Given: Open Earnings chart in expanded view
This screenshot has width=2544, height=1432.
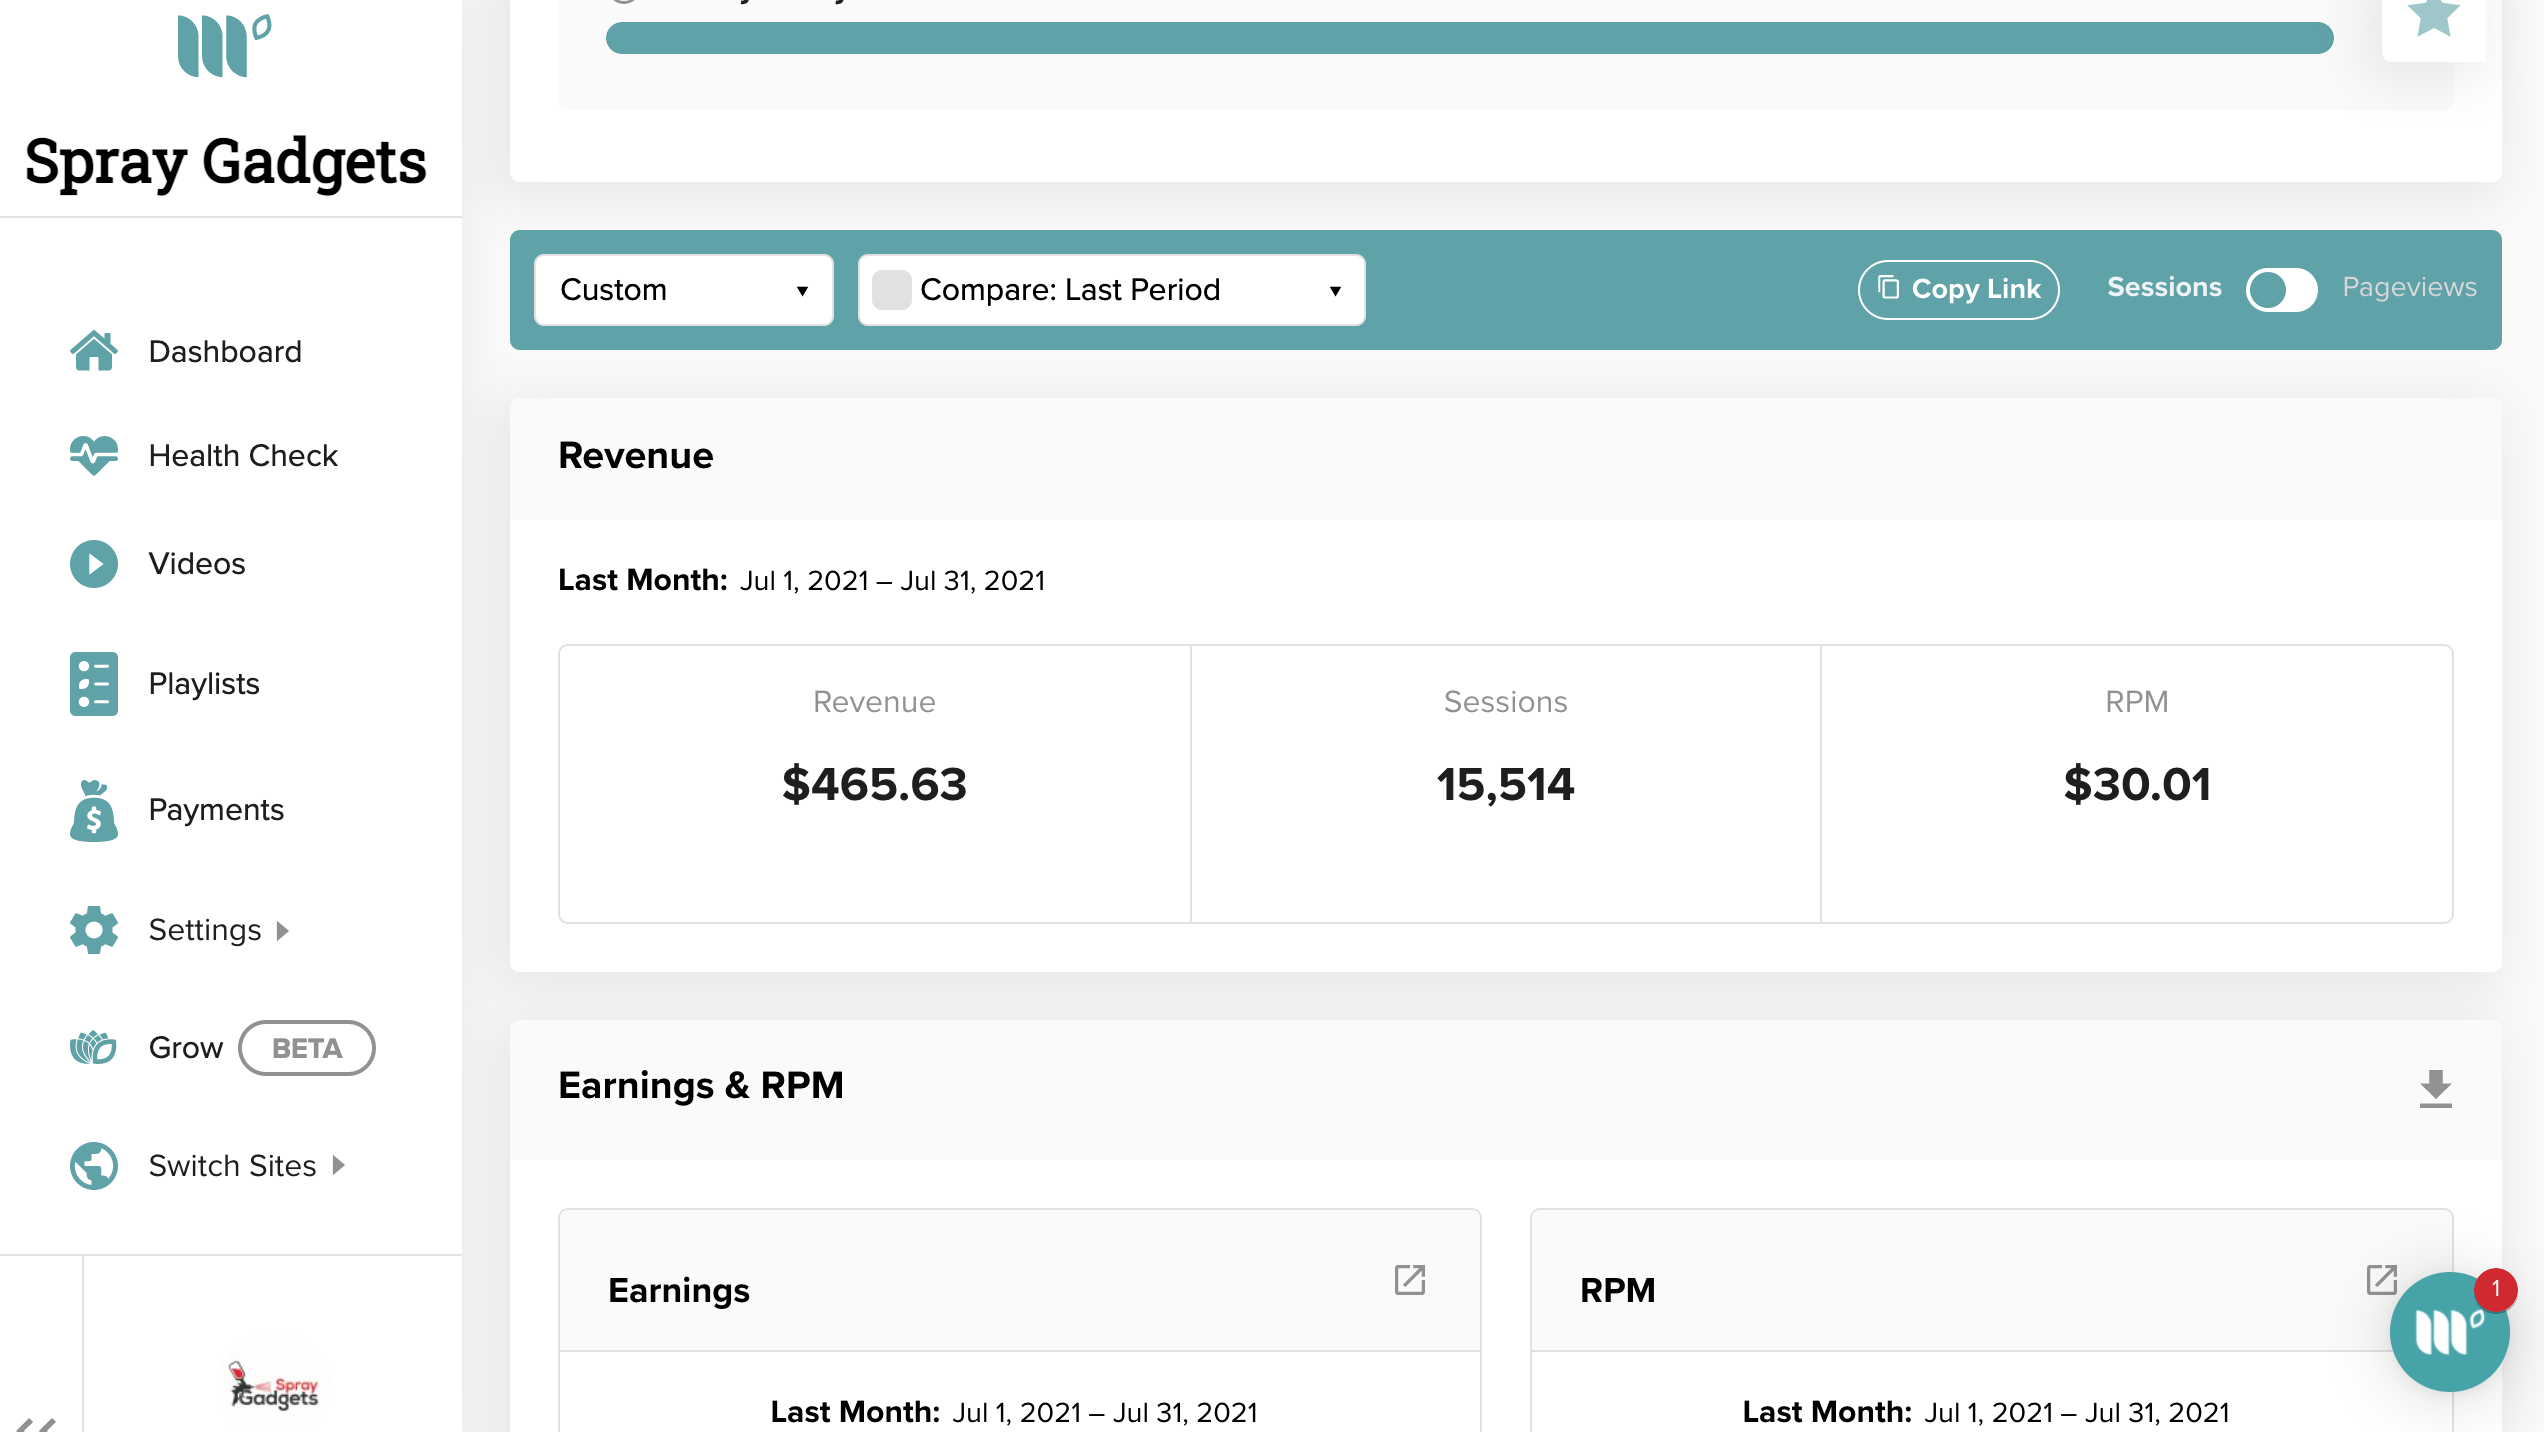Looking at the screenshot, I should tap(1410, 1279).
